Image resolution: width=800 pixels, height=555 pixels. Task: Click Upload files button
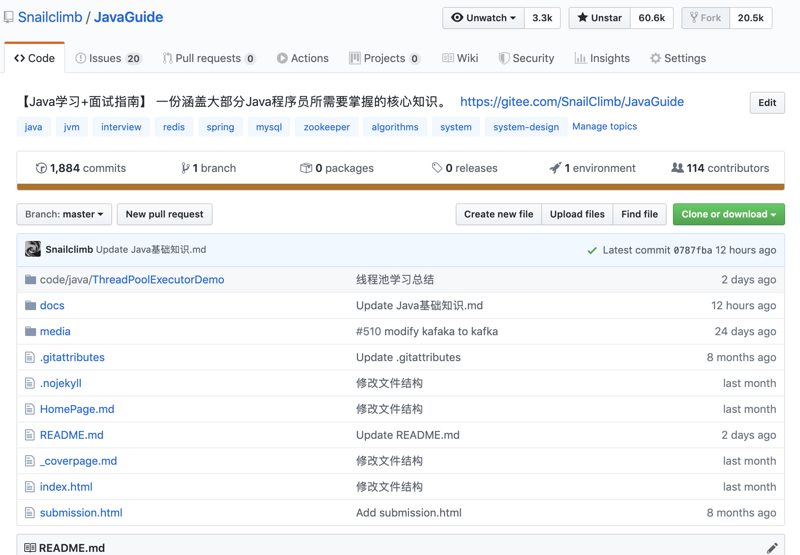pos(577,214)
